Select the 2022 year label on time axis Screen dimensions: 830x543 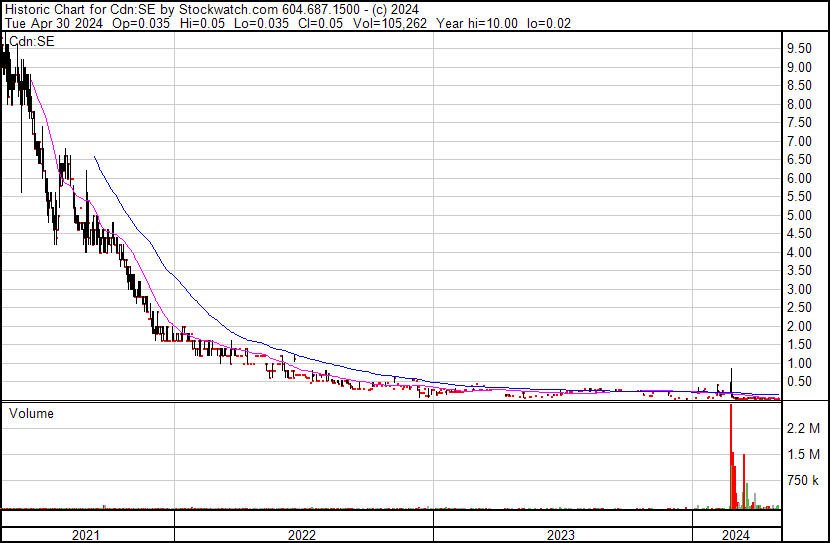coord(302,535)
